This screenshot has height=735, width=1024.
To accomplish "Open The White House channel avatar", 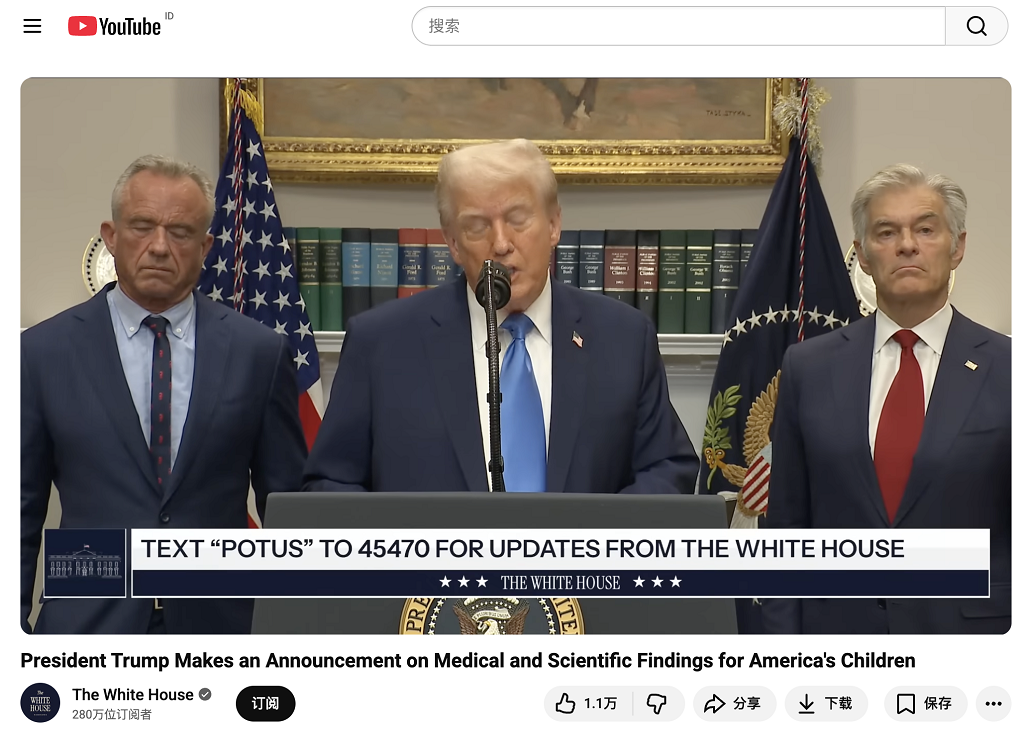I will [40, 704].
